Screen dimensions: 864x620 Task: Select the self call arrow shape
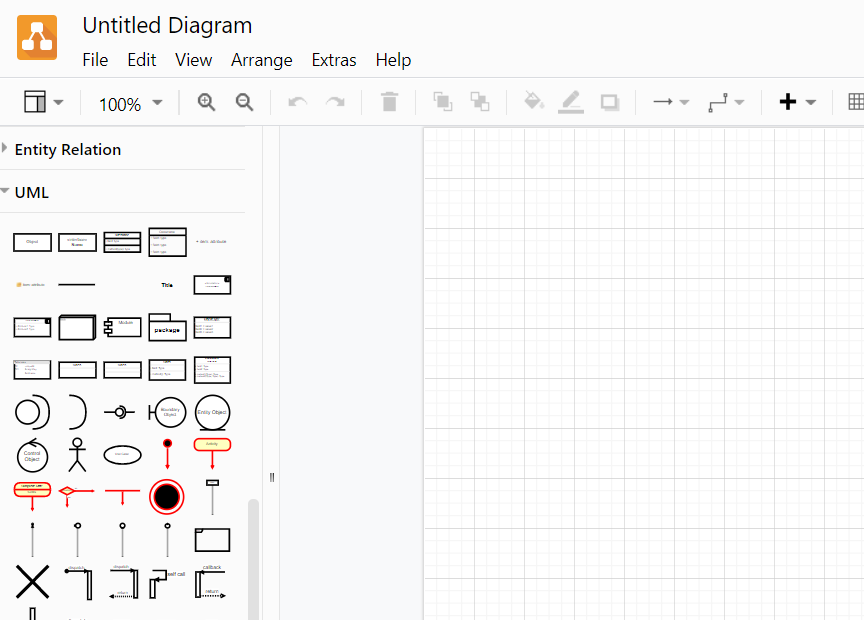[x=167, y=583]
